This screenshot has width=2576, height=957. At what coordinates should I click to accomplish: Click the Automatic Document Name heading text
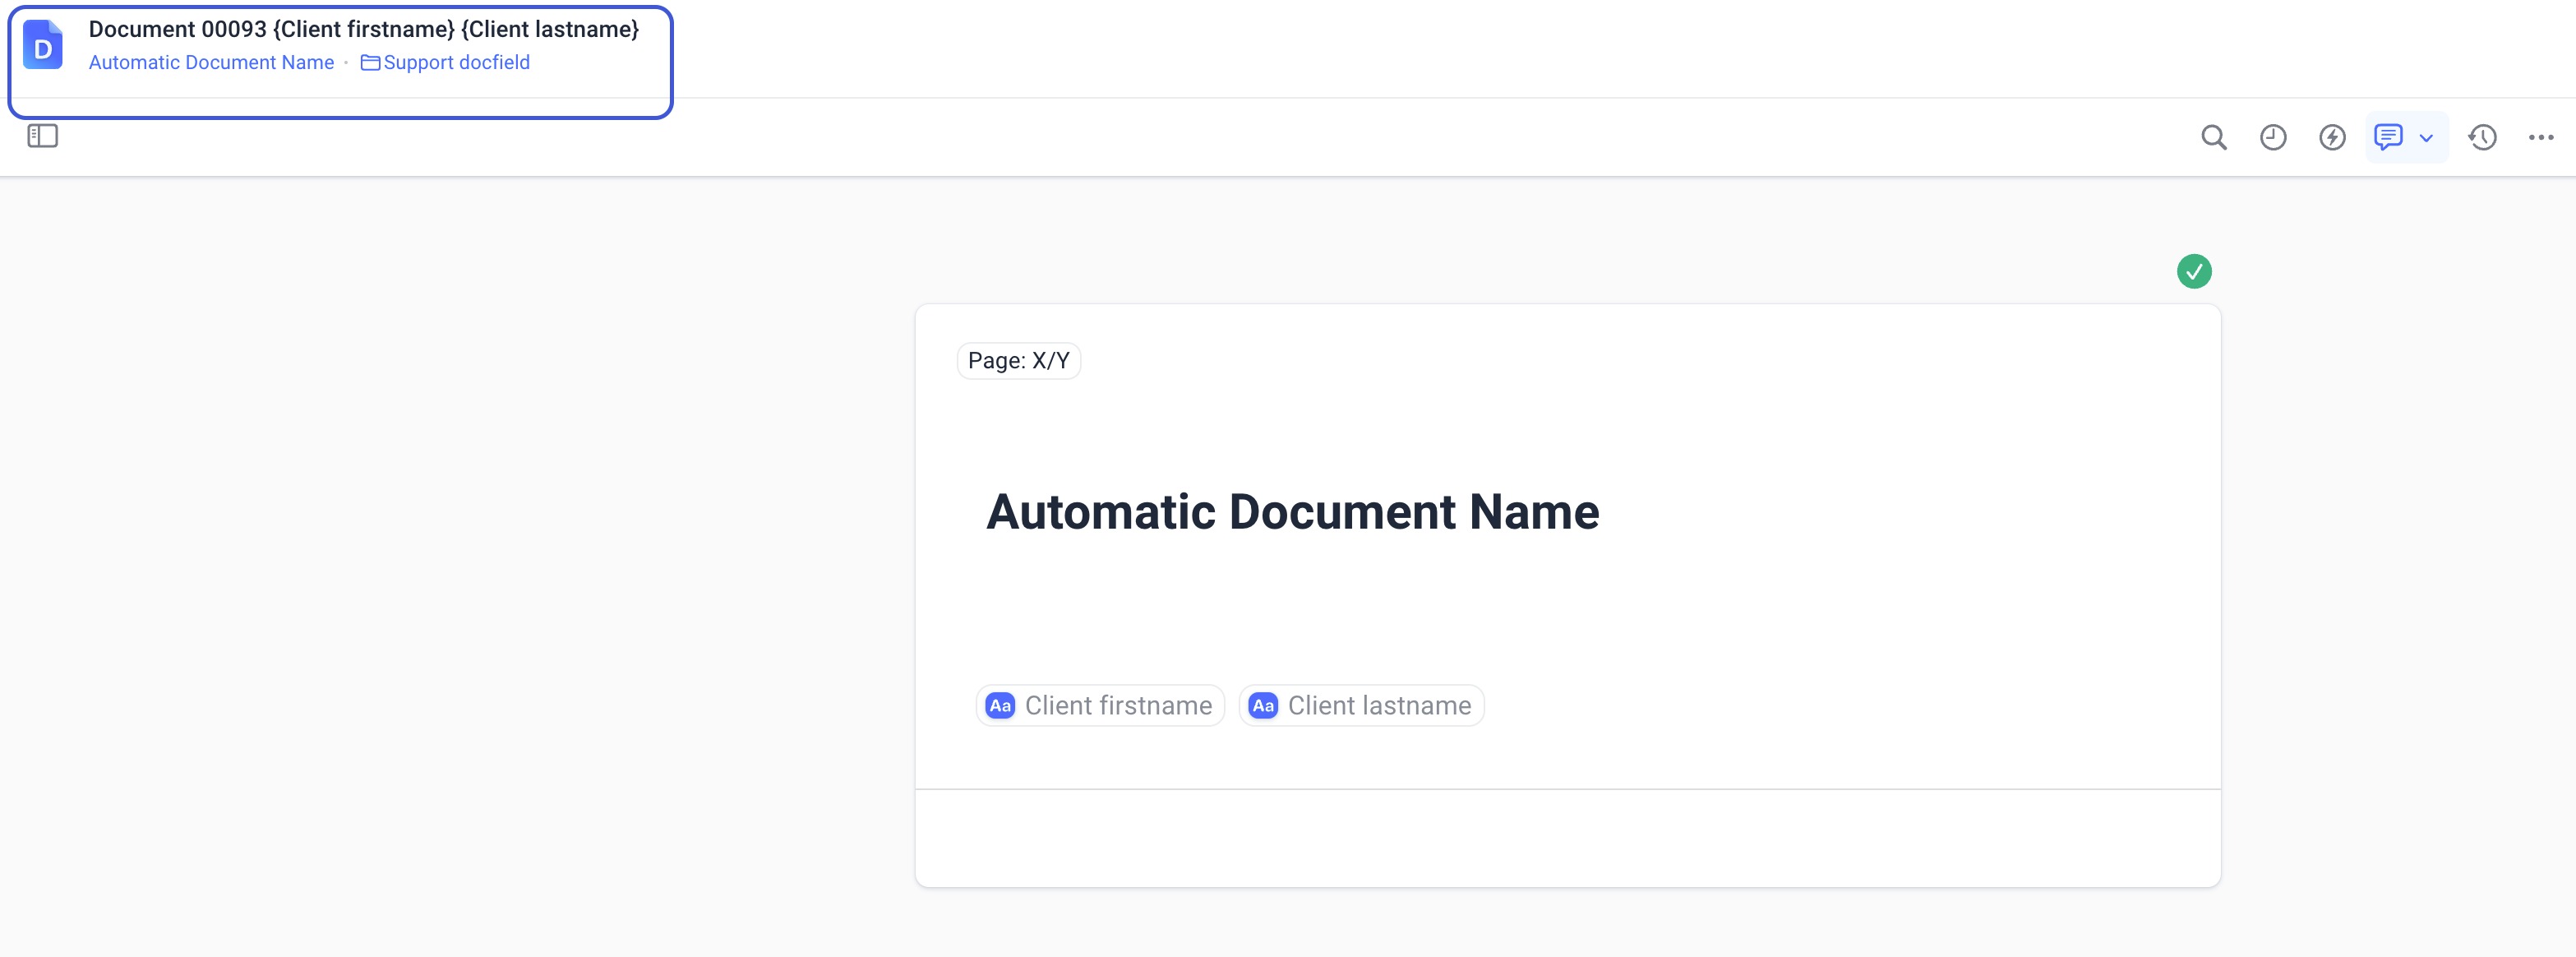pos(1292,512)
